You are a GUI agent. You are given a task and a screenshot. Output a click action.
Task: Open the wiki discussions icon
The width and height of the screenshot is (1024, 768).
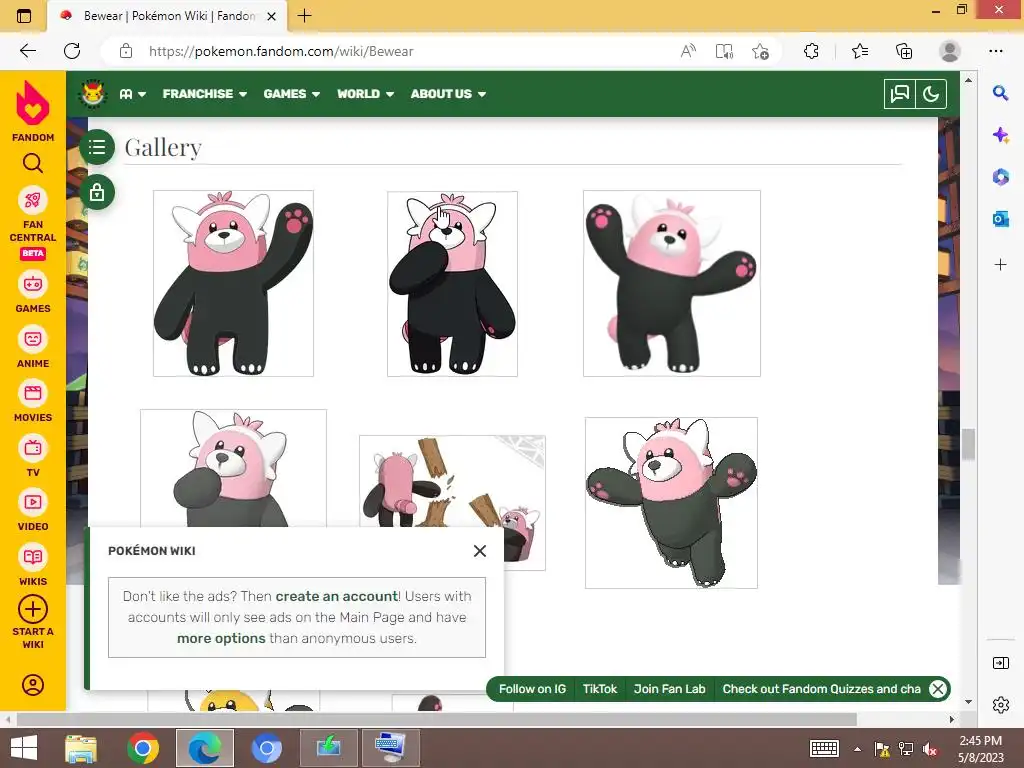[x=899, y=94]
